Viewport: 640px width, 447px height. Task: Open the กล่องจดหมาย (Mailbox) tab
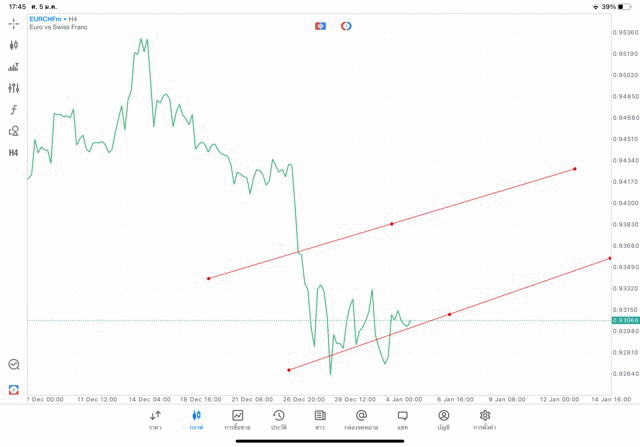click(361, 419)
